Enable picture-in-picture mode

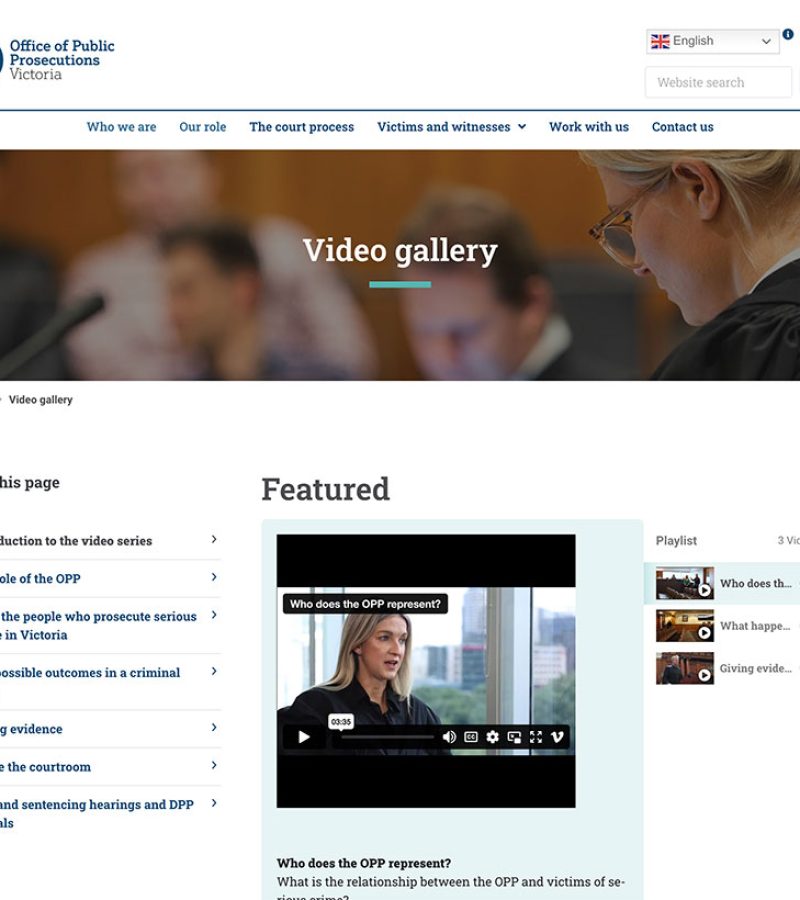(x=514, y=736)
